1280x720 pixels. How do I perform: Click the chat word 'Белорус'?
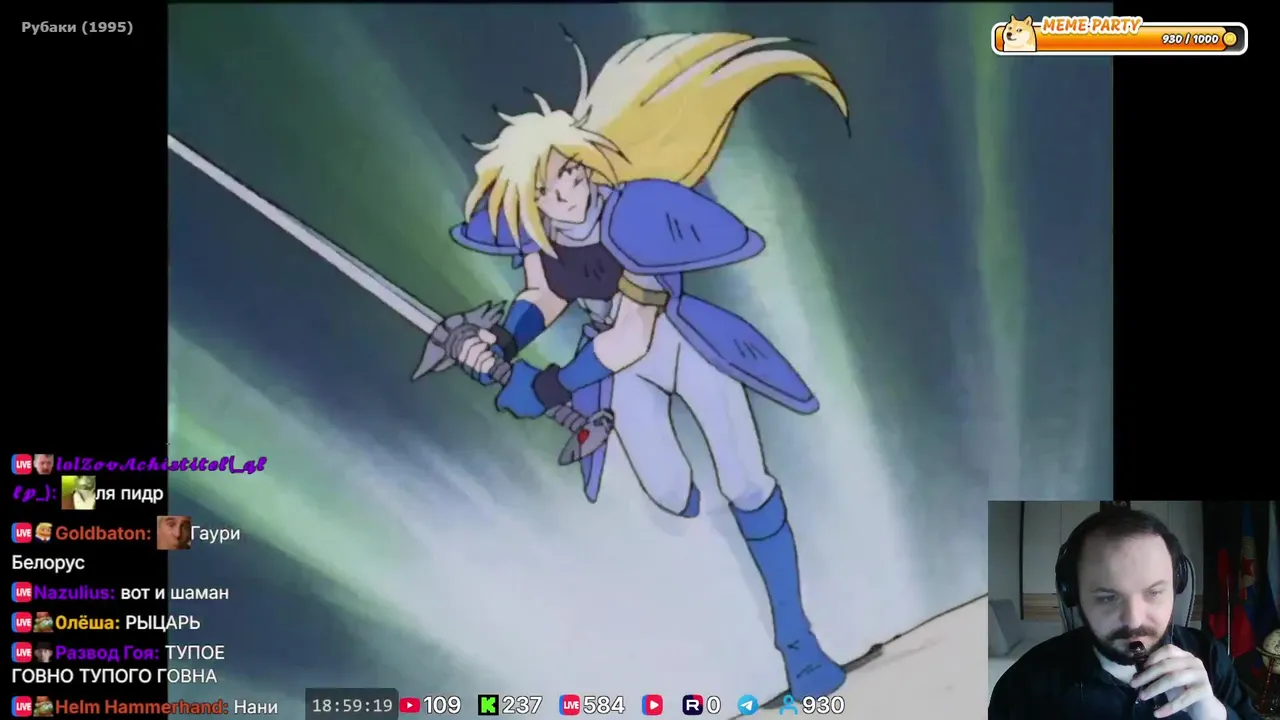(x=48, y=563)
